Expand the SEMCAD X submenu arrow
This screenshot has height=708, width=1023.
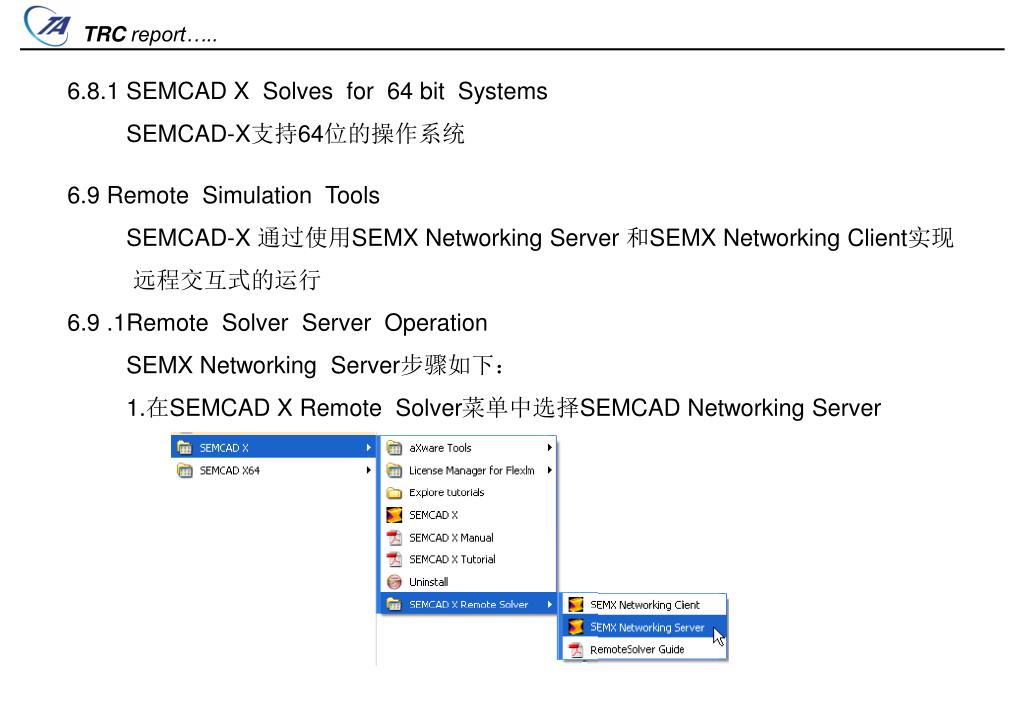coord(369,448)
